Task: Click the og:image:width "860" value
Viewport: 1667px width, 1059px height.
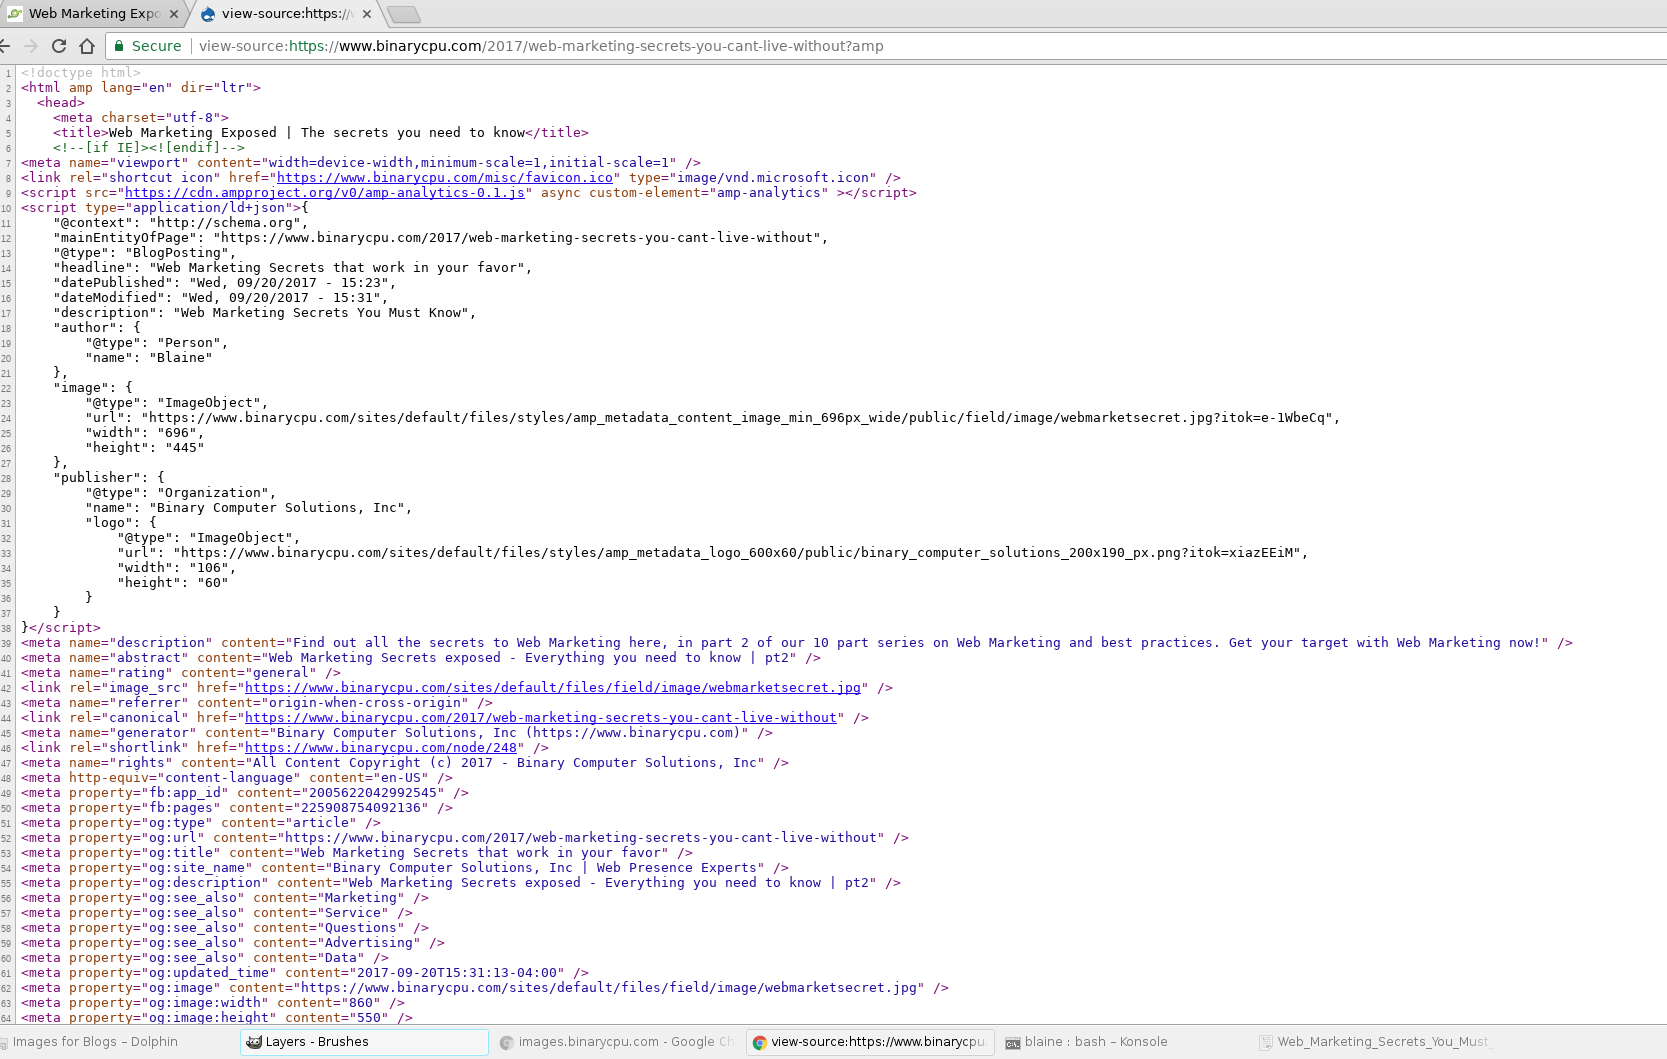Action: 361,1003
